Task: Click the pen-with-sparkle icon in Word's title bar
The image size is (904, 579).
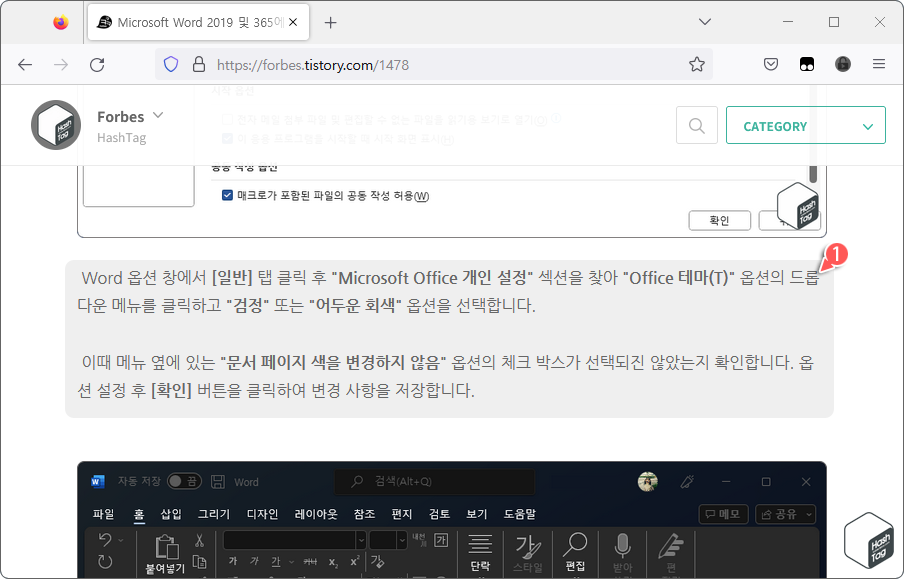Action: point(687,482)
